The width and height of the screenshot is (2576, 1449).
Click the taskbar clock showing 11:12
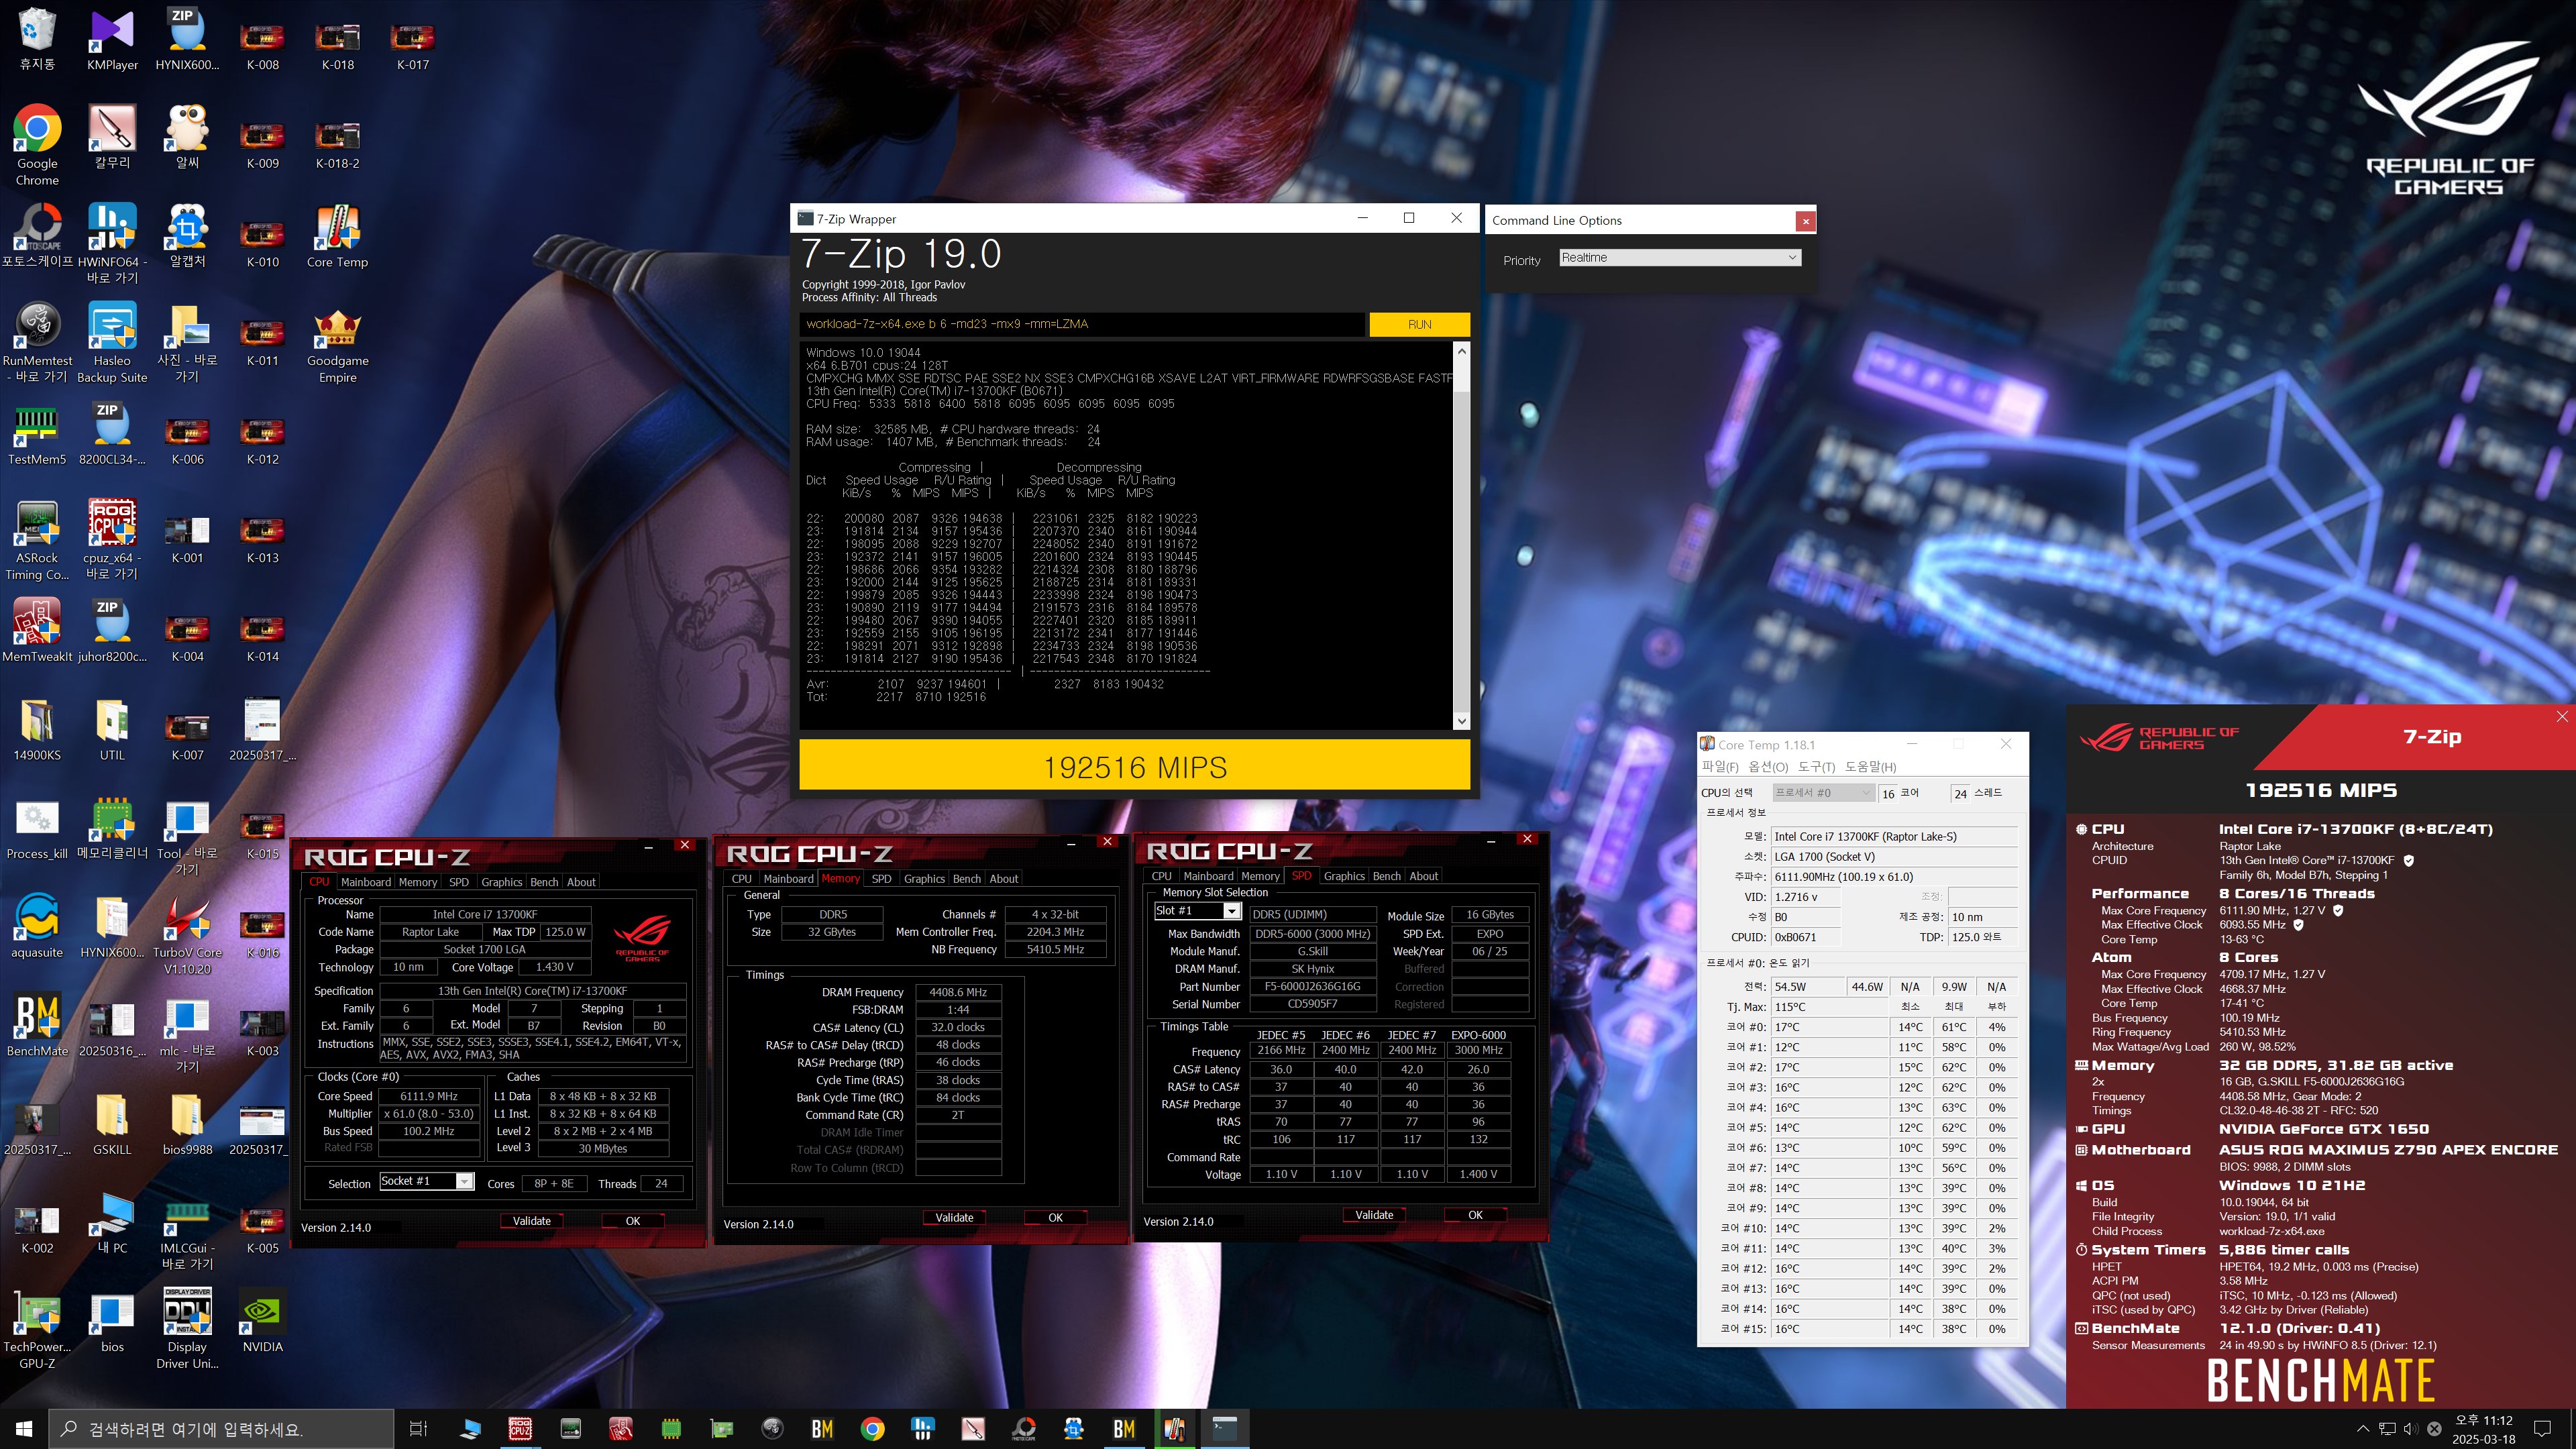(2484, 1429)
